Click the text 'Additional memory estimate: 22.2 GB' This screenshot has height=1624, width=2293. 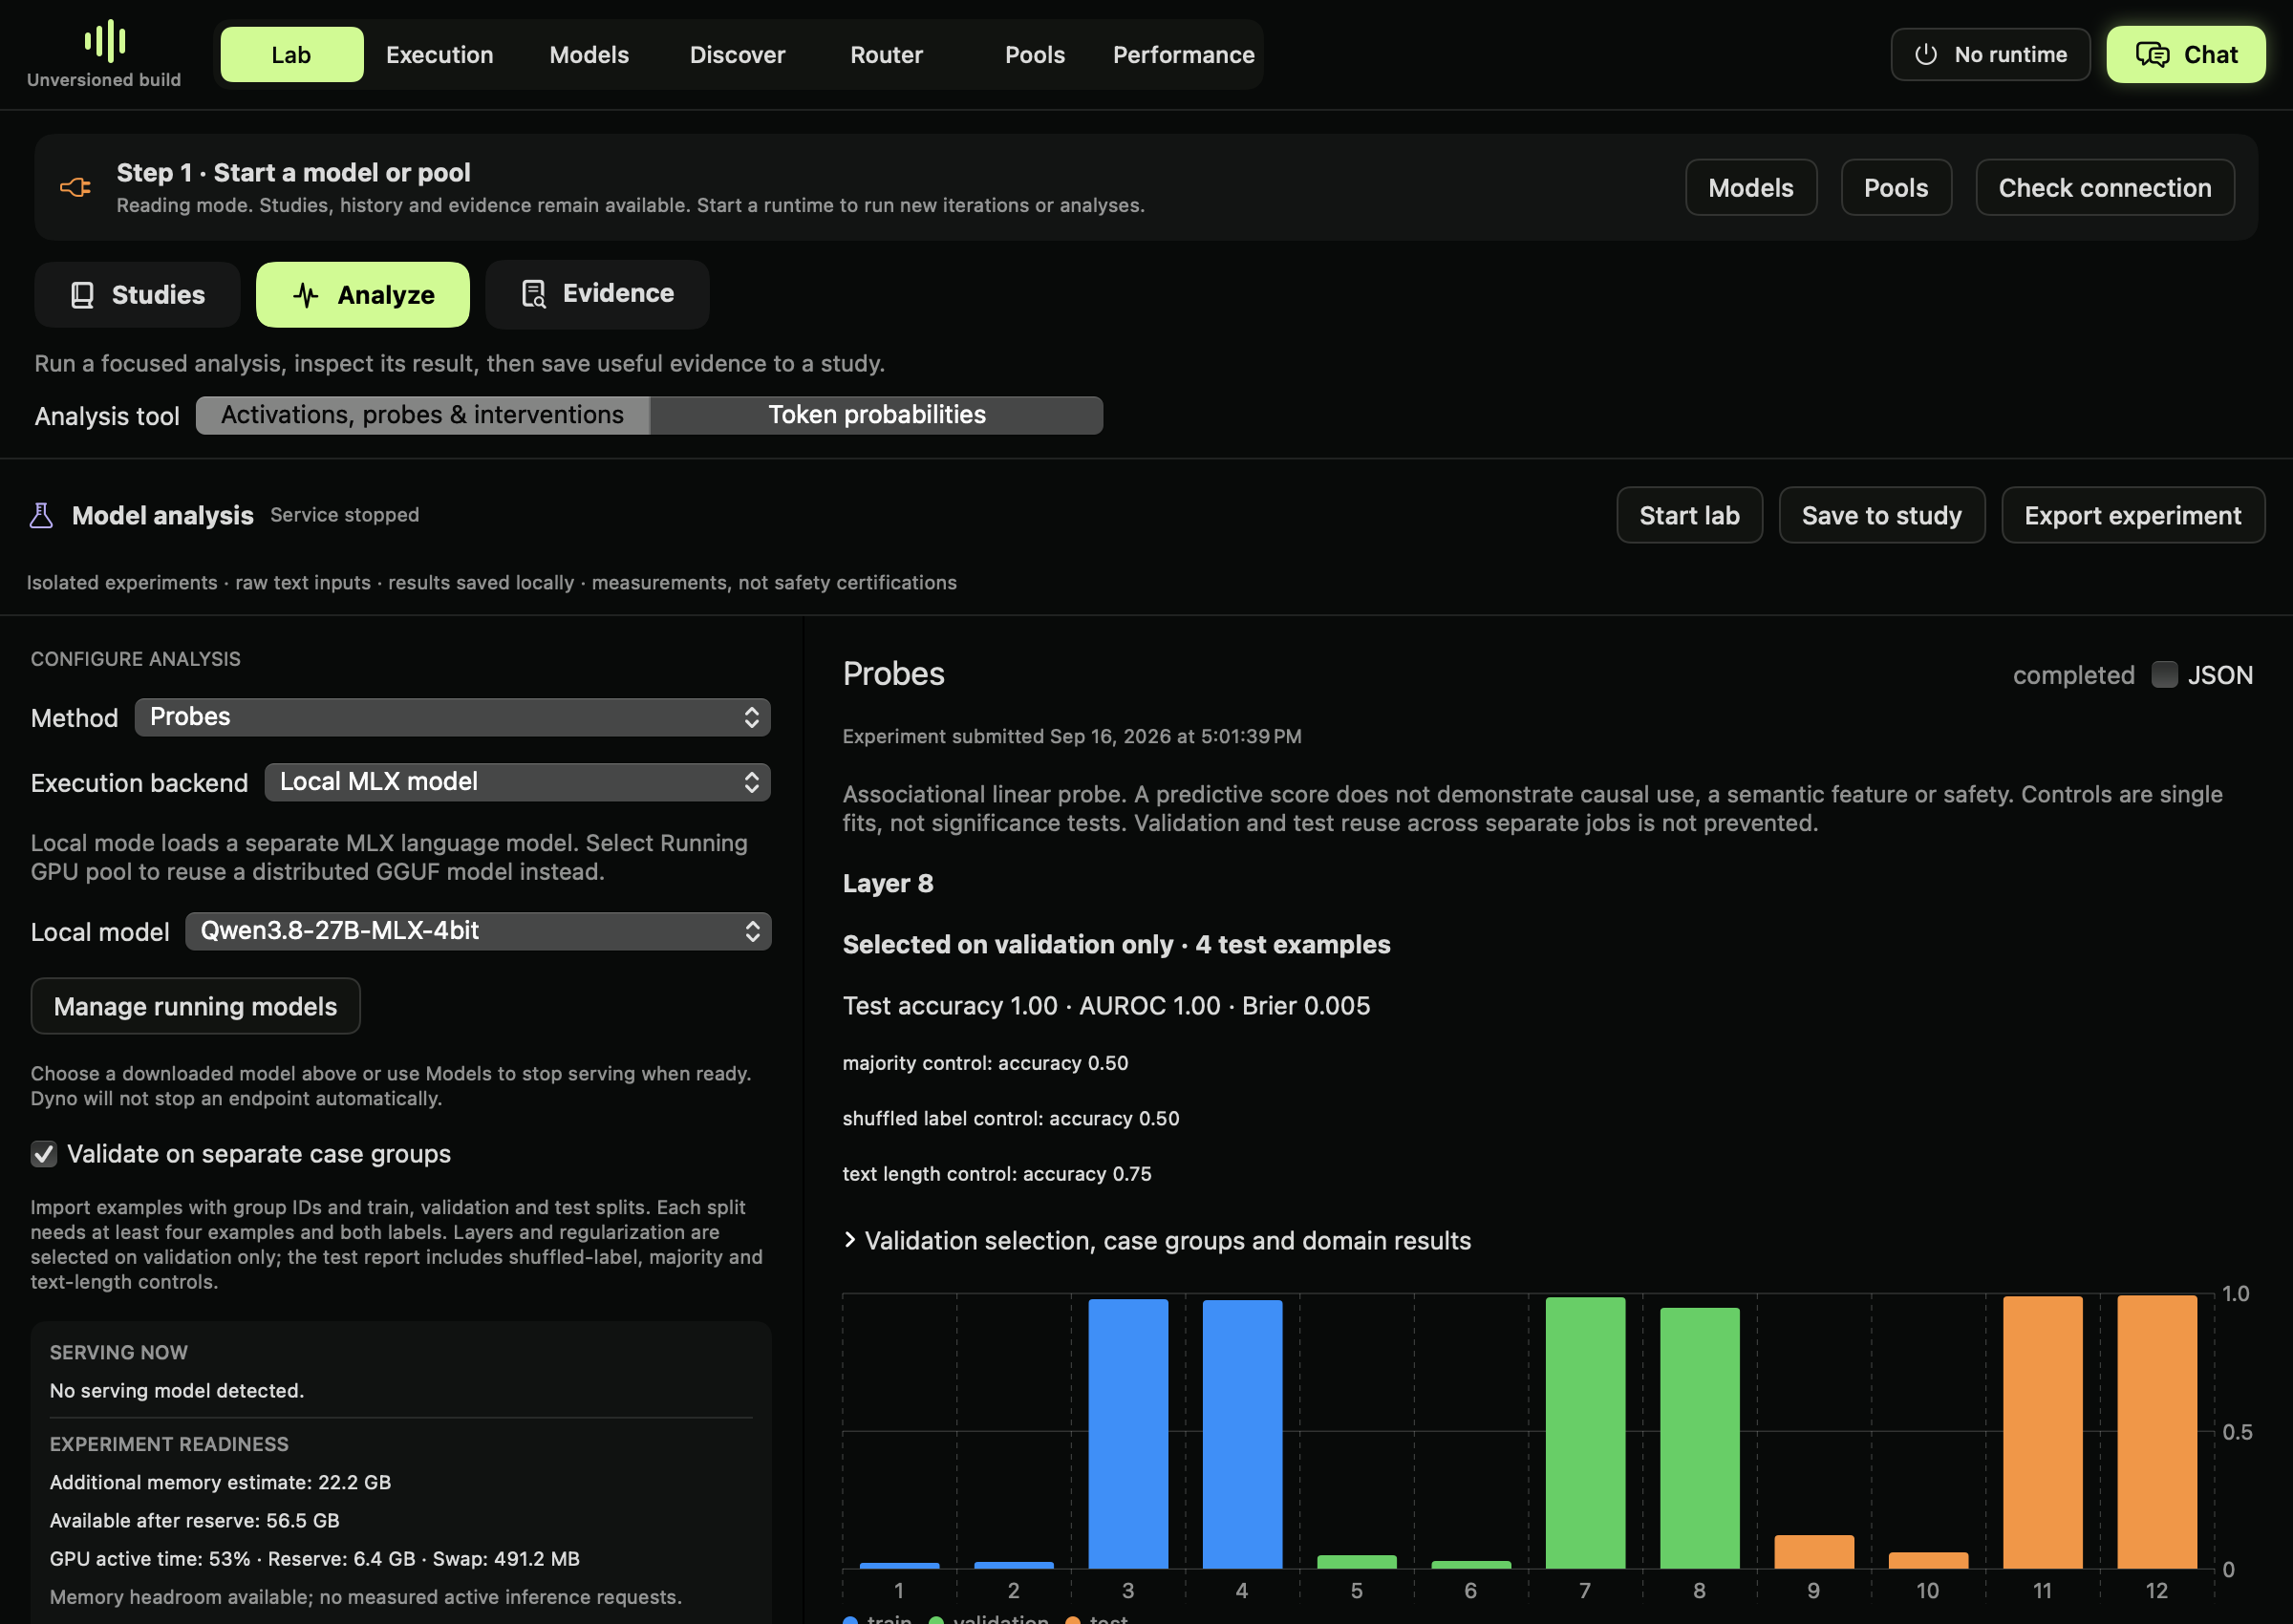pyautogui.click(x=220, y=1483)
